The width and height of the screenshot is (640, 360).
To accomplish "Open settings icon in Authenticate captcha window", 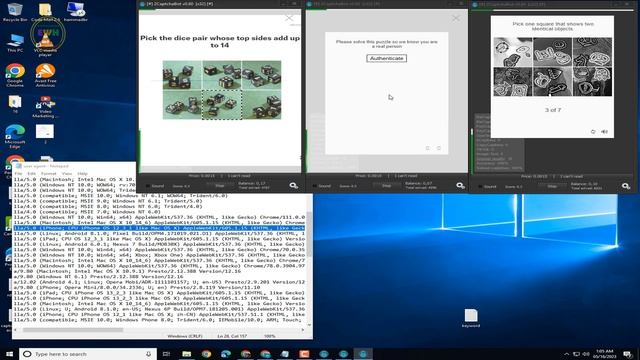I will pyautogui.click(x=460, y=186).
